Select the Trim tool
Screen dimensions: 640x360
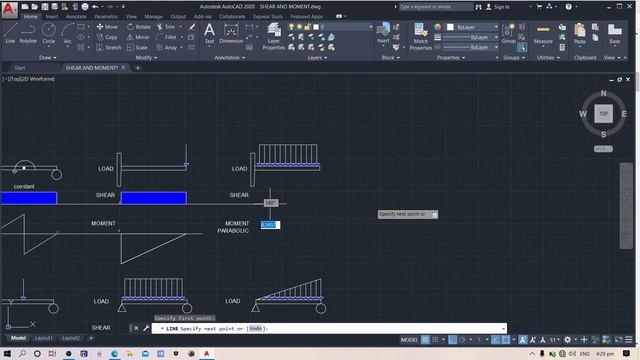click(166, 27)
